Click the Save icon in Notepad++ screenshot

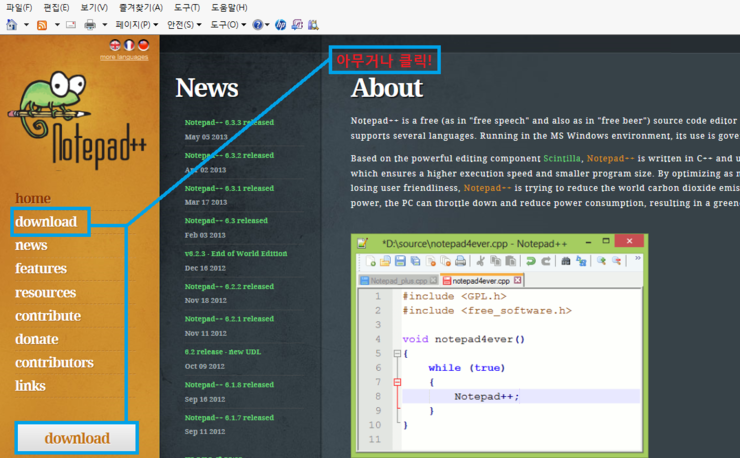coord(400,261)
